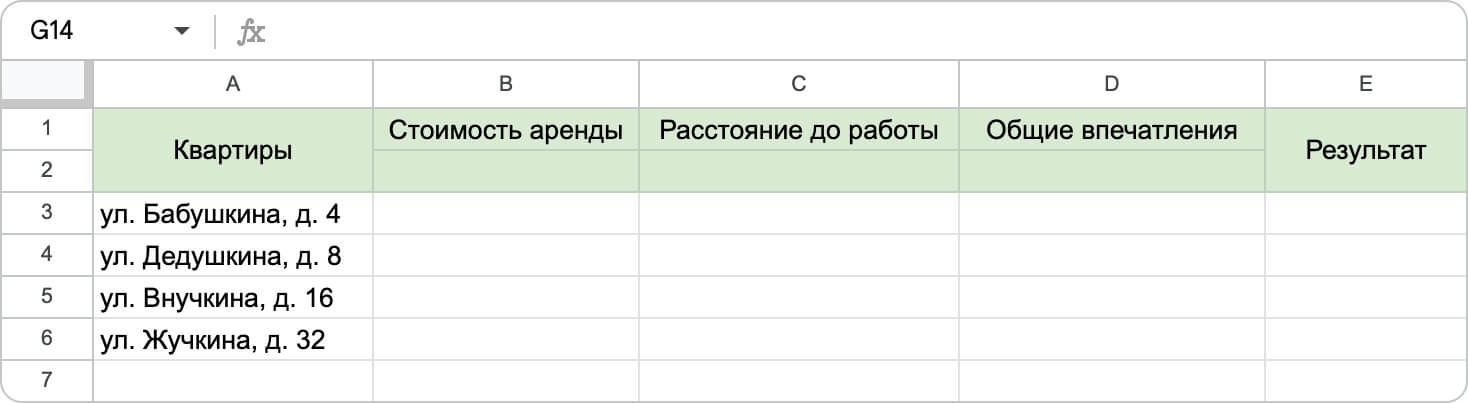Select column D header
The height and width of the screenshot is (403, 1468).
1112,85
